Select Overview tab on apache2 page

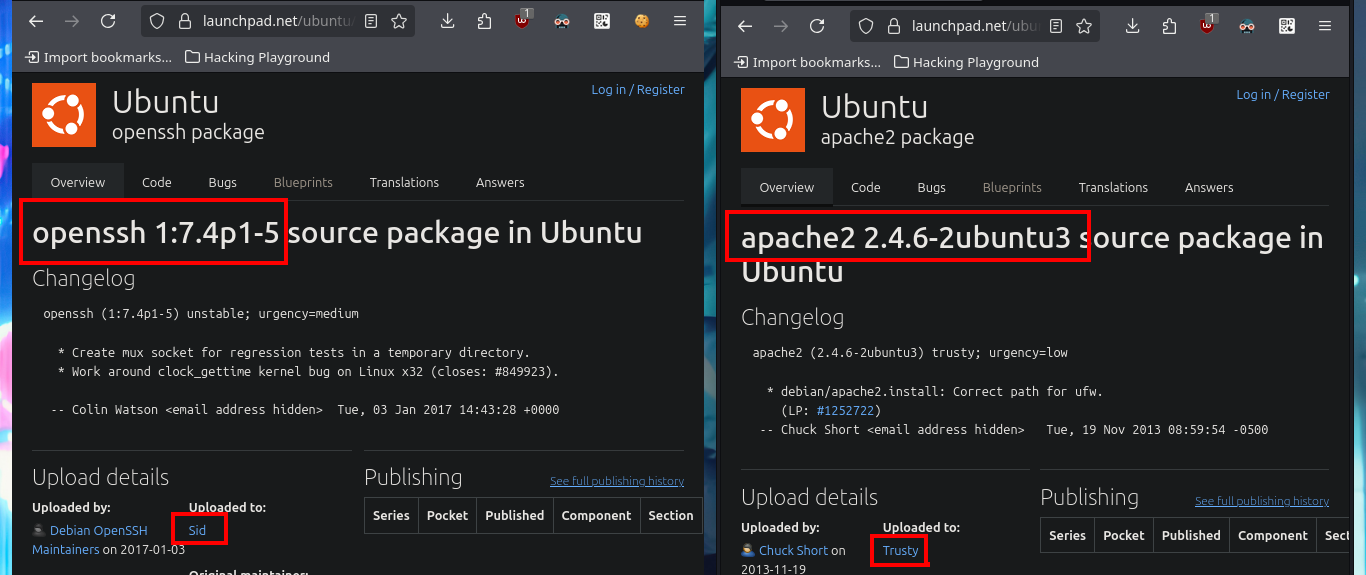pos(787,187)
